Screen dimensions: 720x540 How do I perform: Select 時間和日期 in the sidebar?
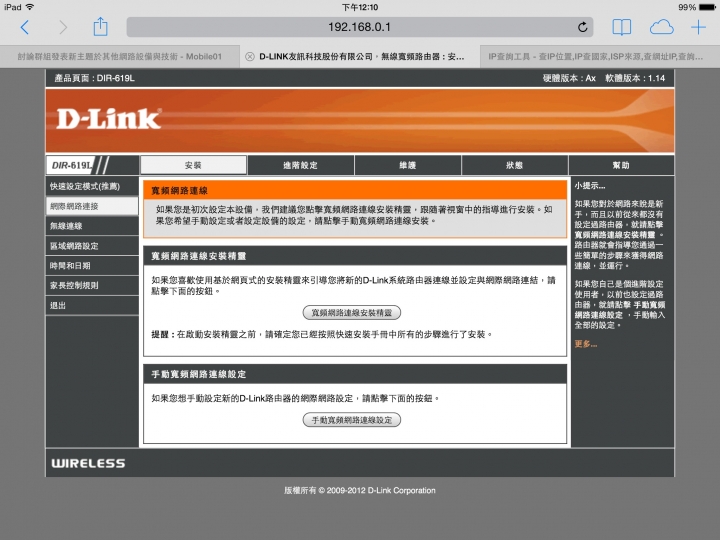point(92,265)
